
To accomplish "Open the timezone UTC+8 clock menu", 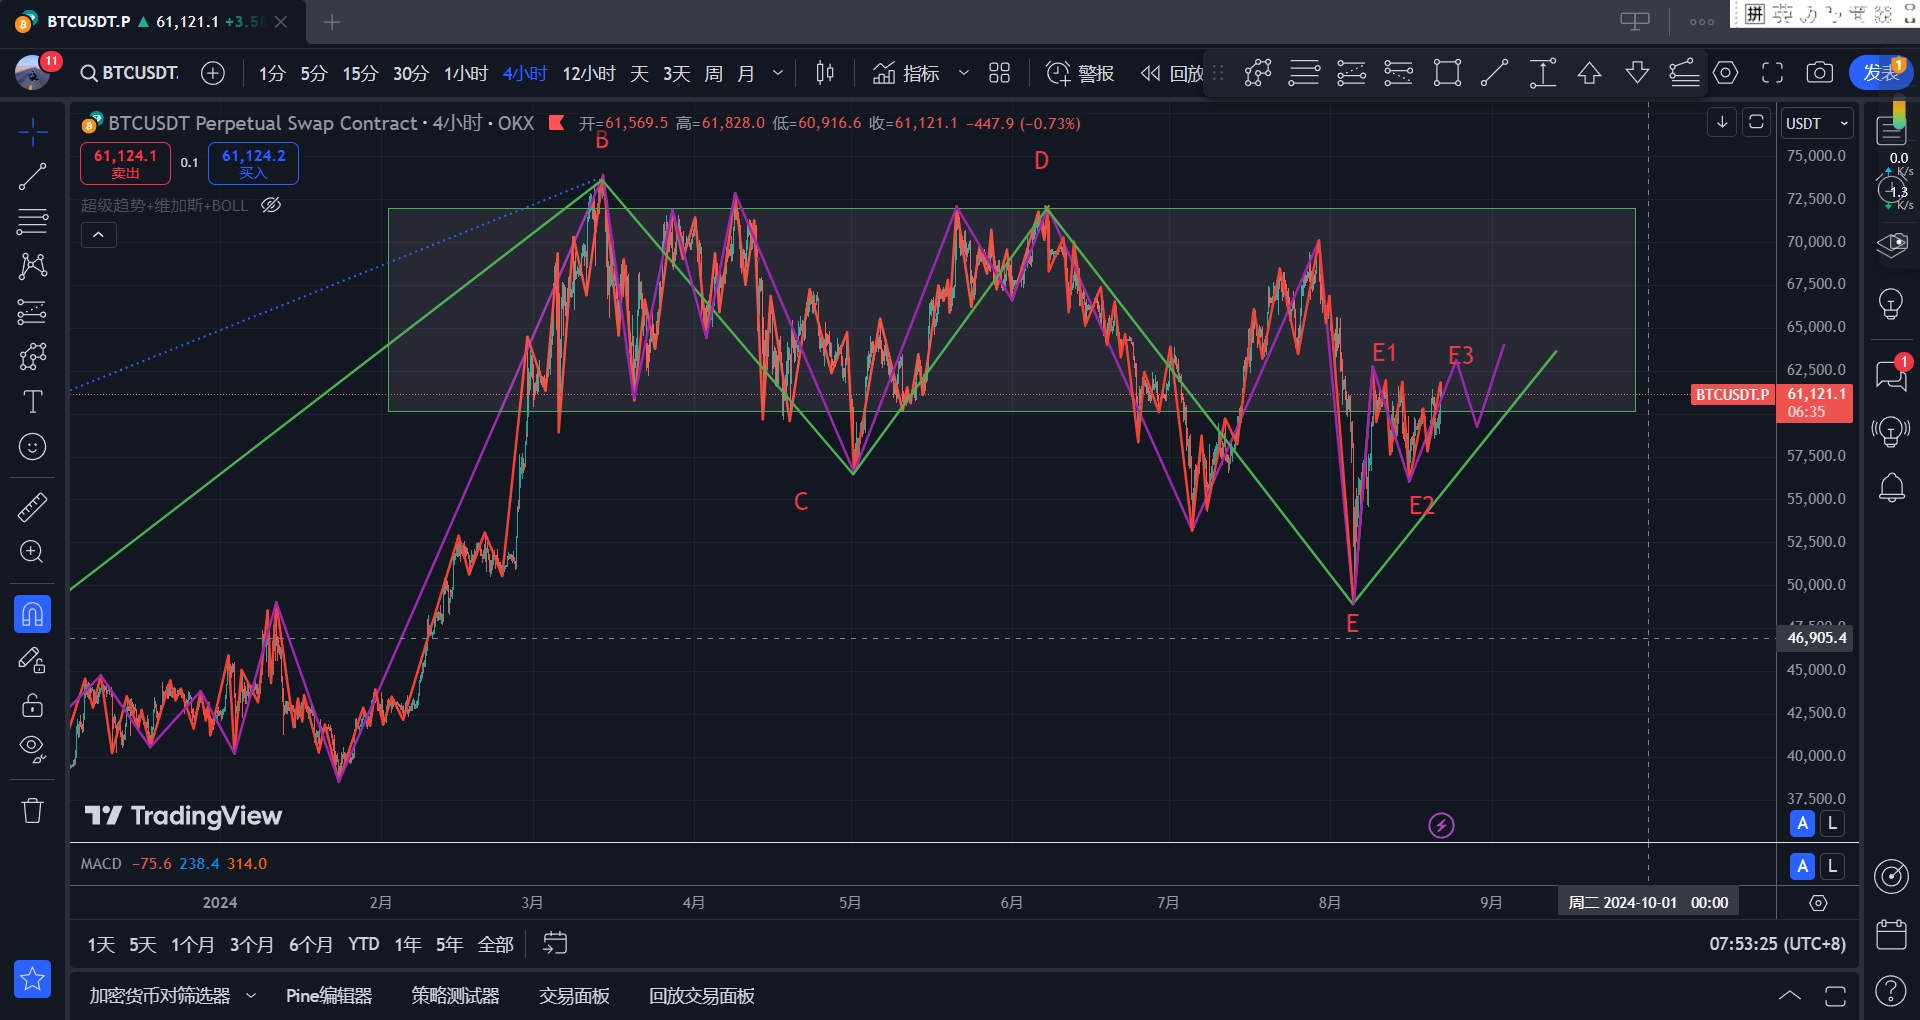I will pos(1777,944).
